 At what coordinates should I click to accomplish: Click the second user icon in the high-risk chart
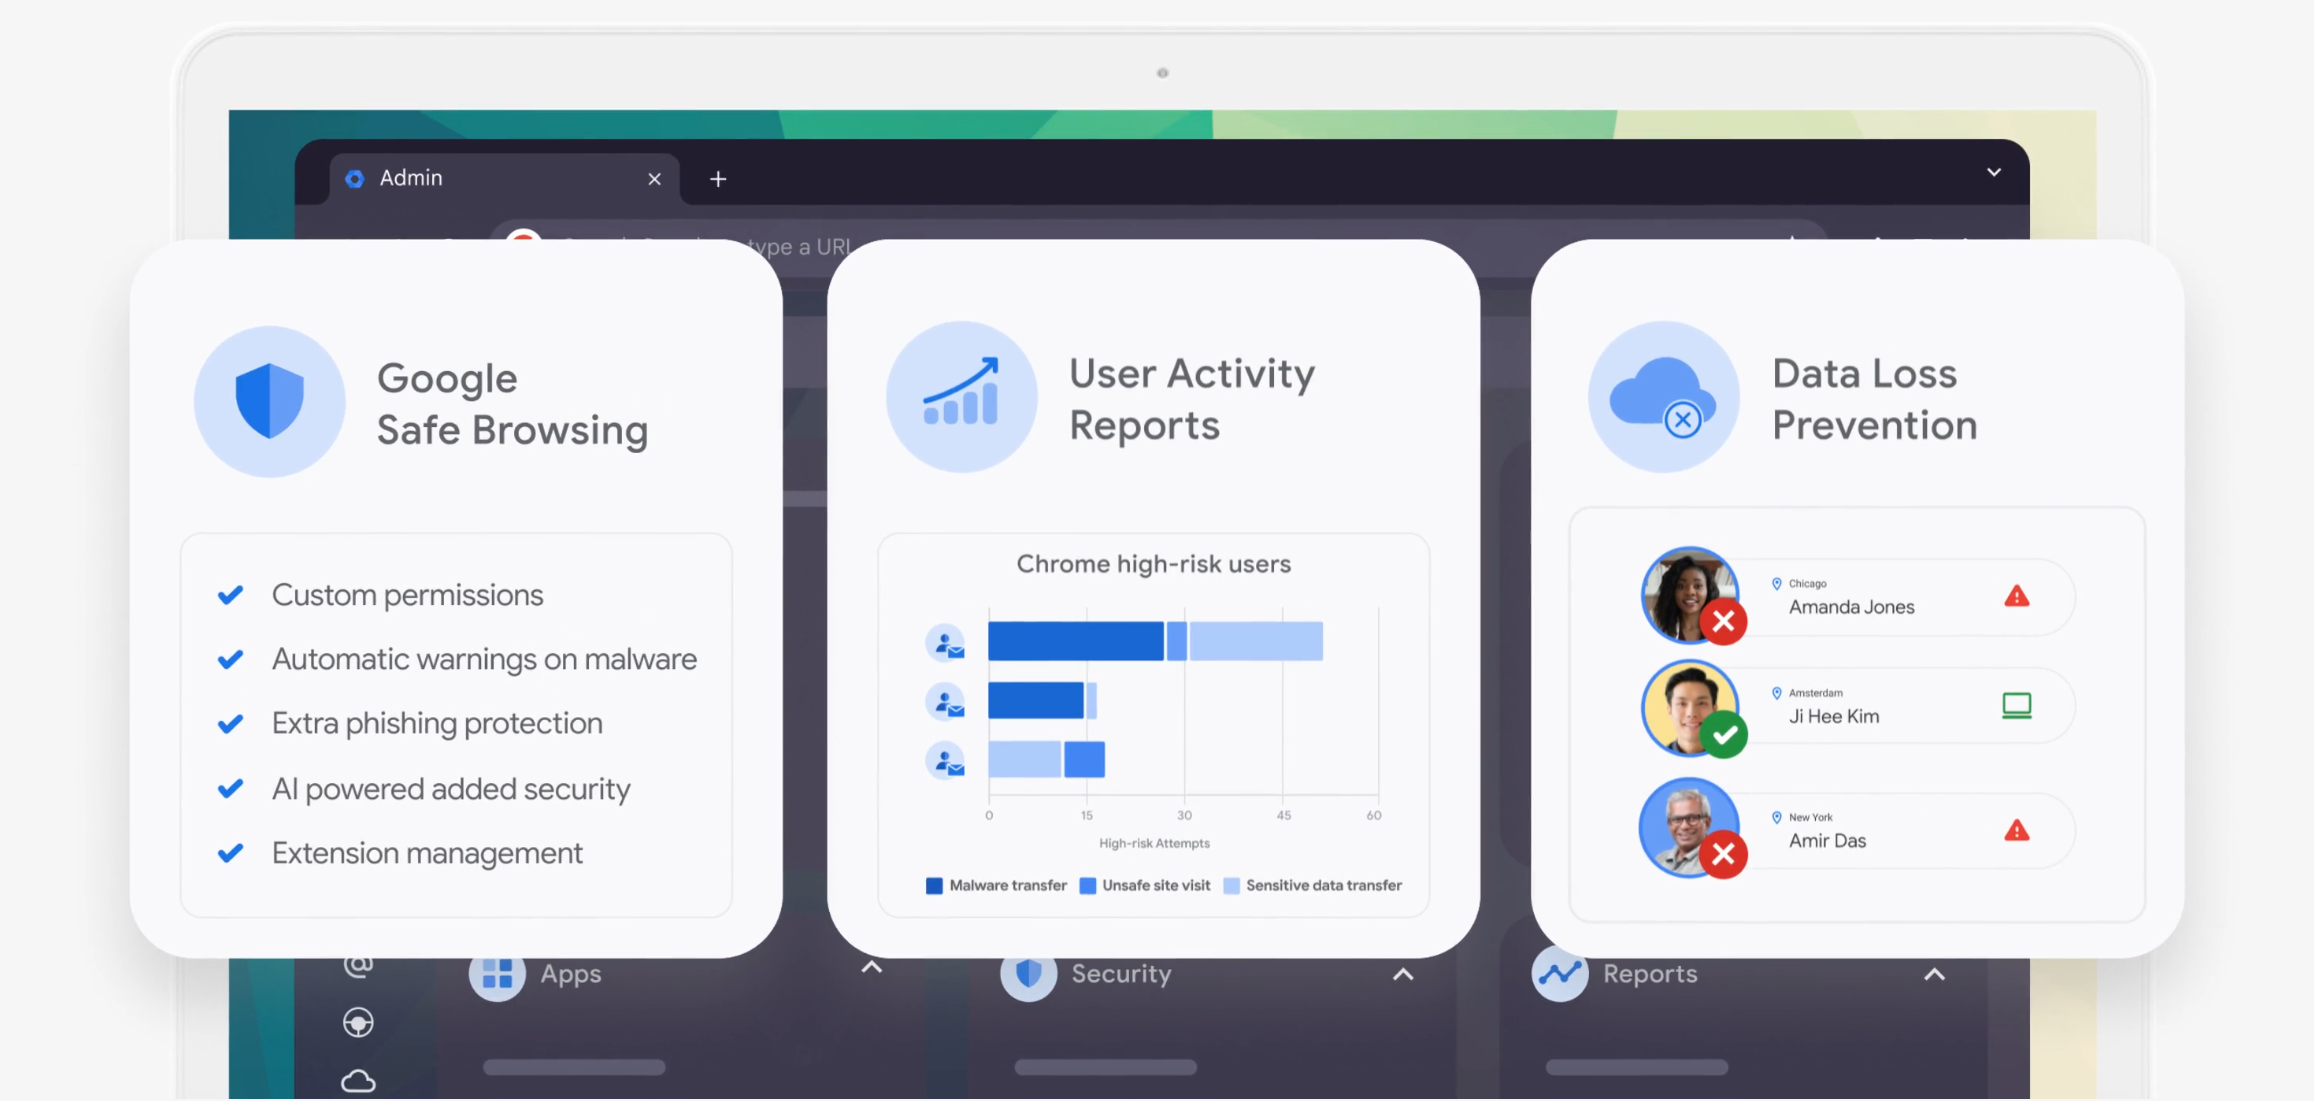[x=945, y=702]
